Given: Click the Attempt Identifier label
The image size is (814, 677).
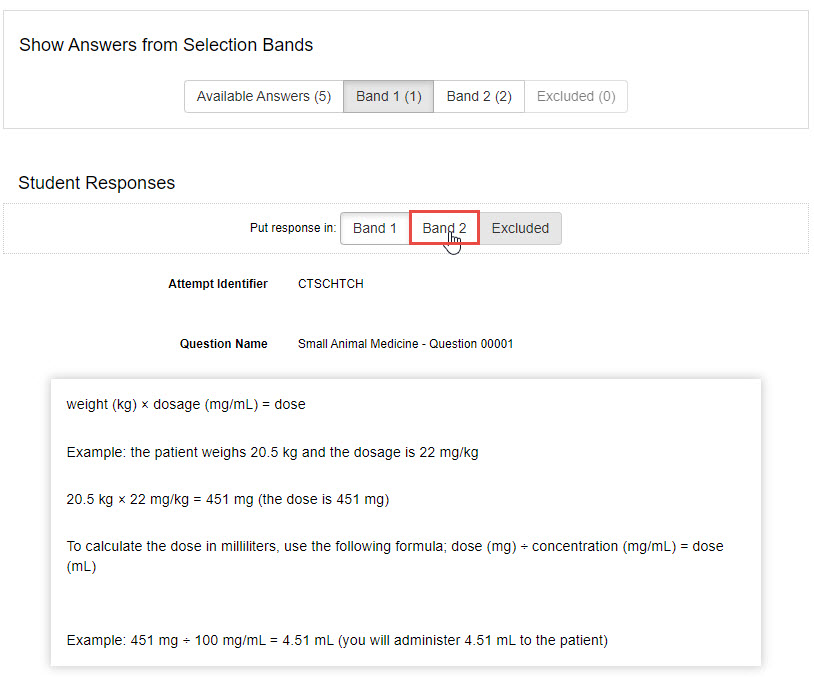Looking at the screenshot, I should pos(217,284).
